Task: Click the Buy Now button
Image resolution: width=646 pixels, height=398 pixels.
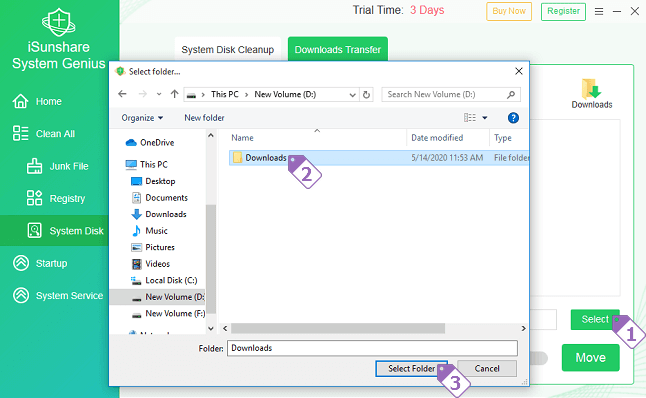Action: 509,11
